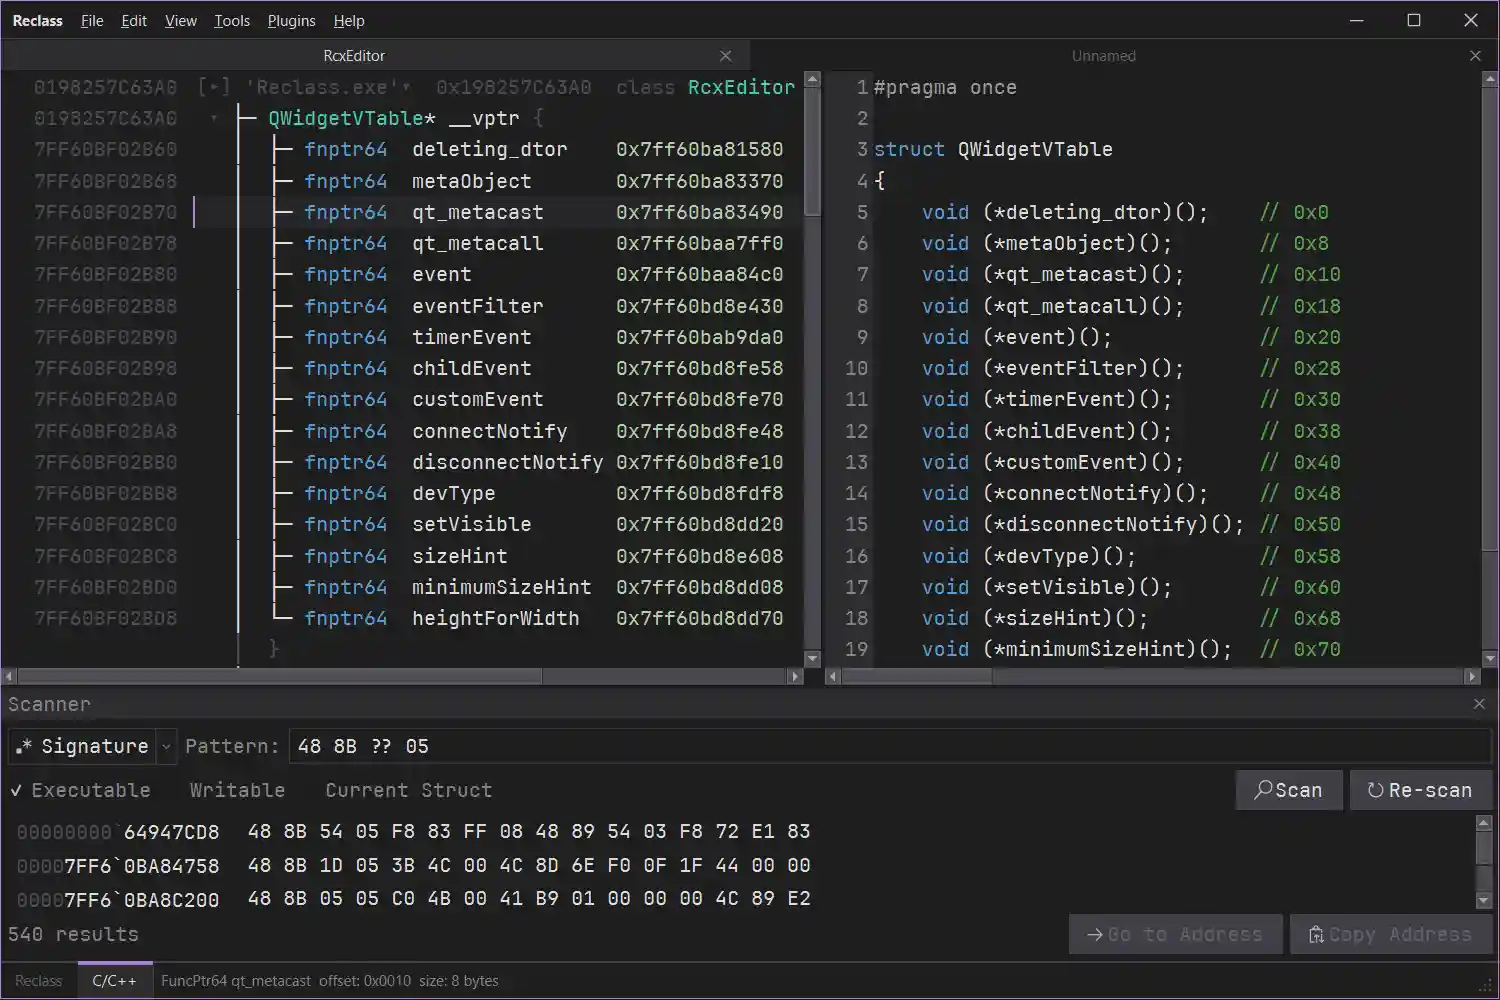This screenshot has width=1500, height=1000.
Task: Open the Signature mode dropdown chevron
Action: click(x=165, y=746)
